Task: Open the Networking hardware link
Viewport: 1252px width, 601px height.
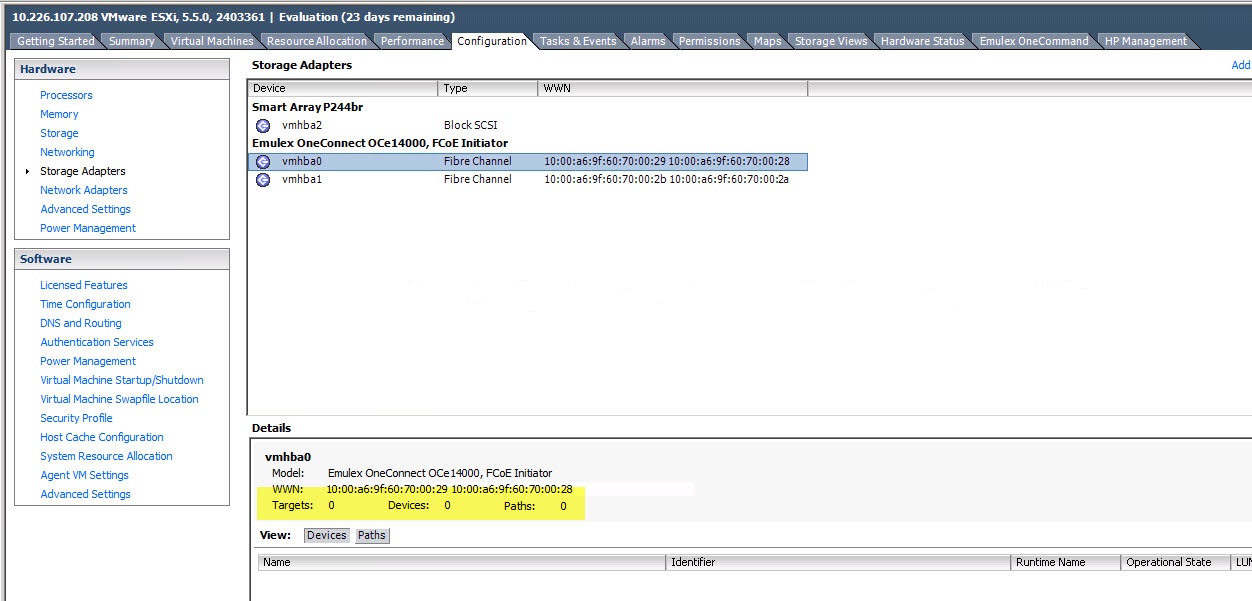Action: point(67,152)
